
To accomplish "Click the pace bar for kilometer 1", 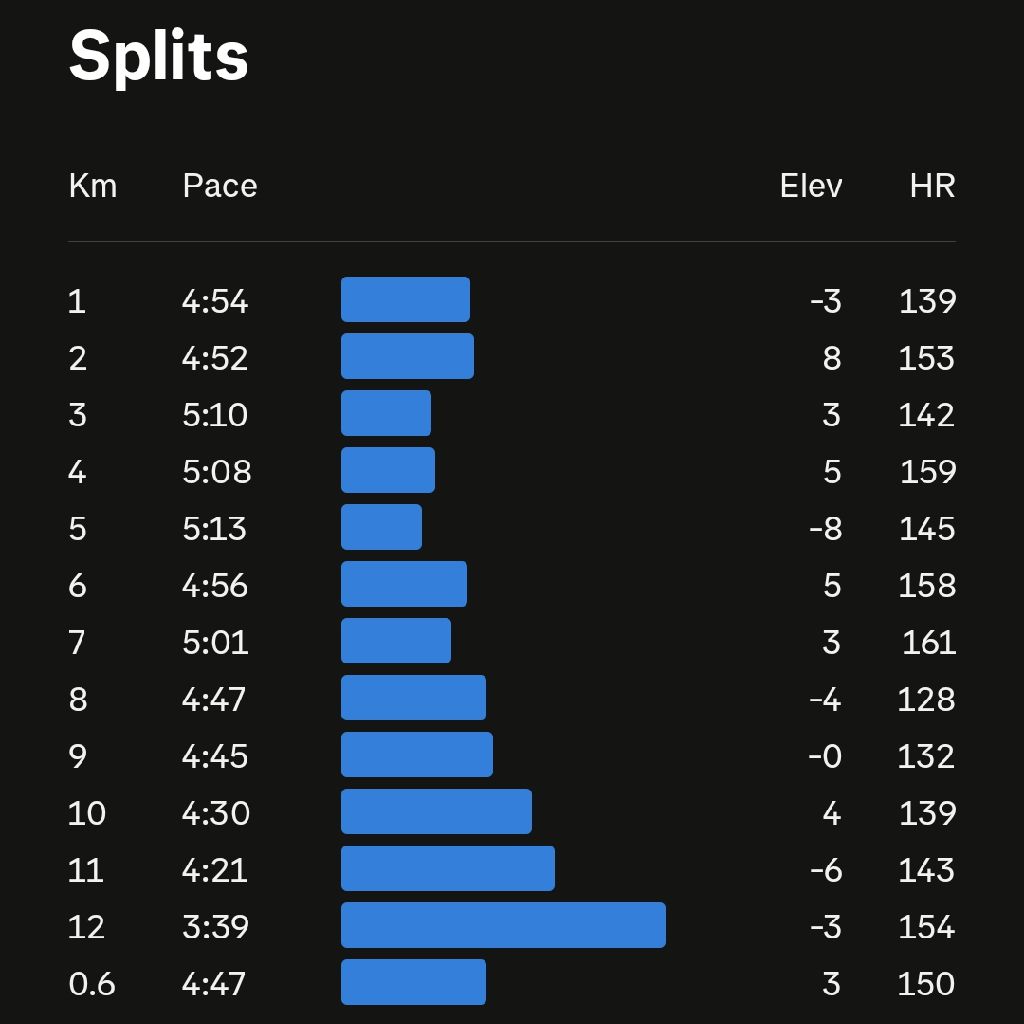I will pyautogui.click(x=405, y=300).
